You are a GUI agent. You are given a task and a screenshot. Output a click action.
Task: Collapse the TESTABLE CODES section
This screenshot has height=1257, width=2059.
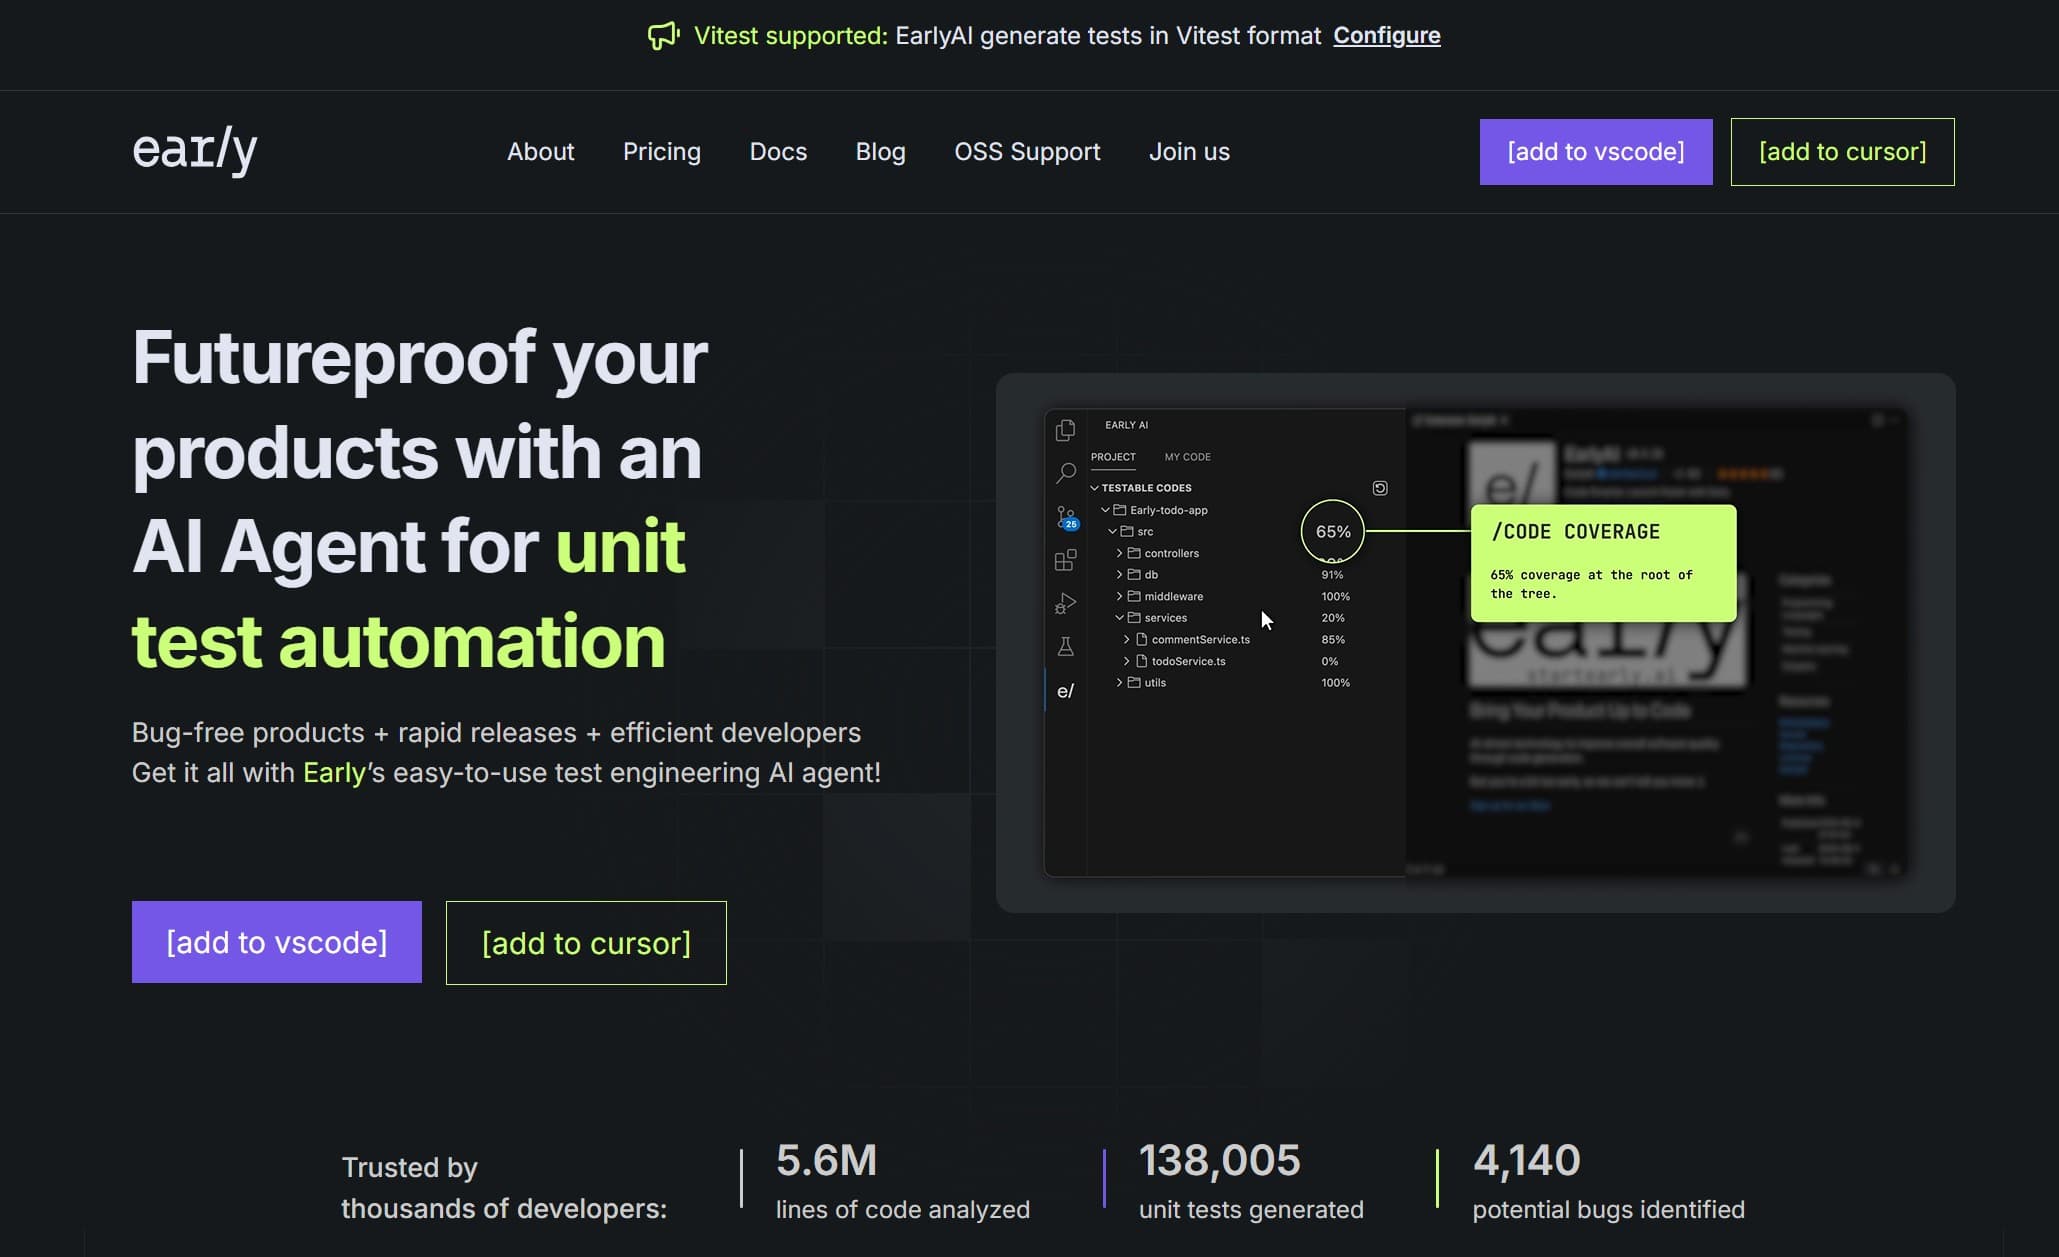[1094, 488]
